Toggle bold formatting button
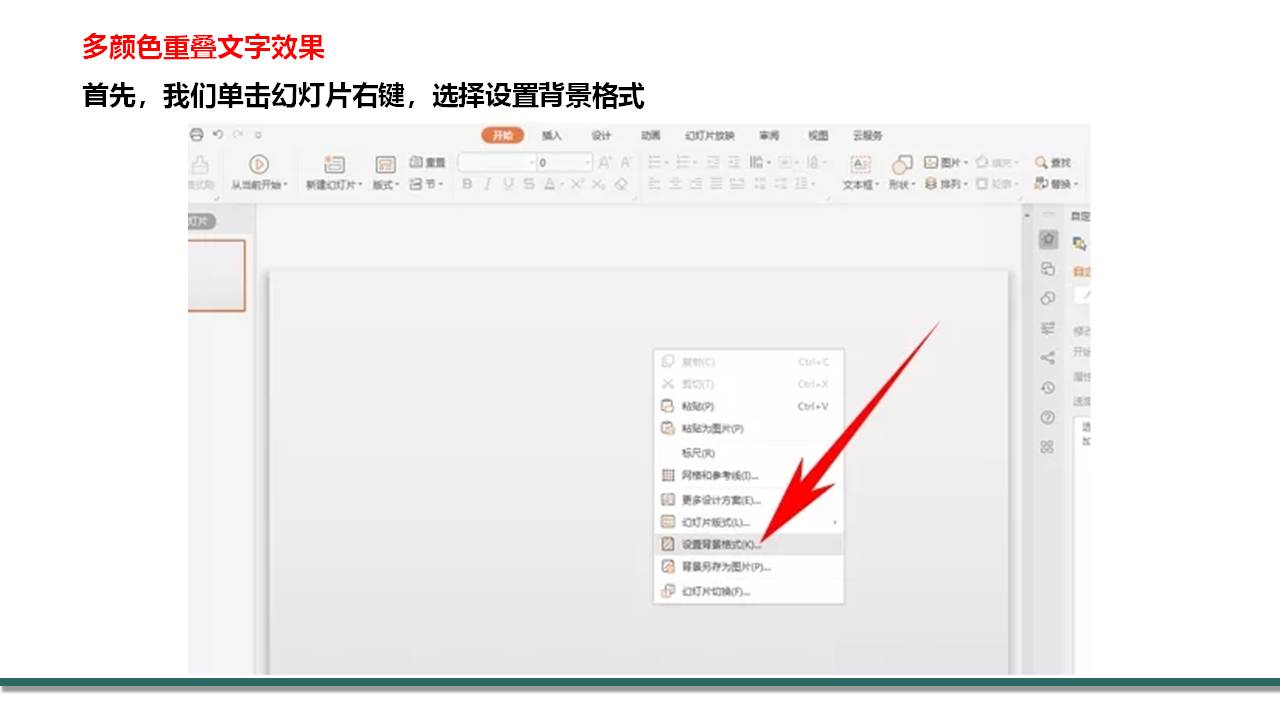The height and width of the screenshot is (720, 1280). click(x=467, y=184)
